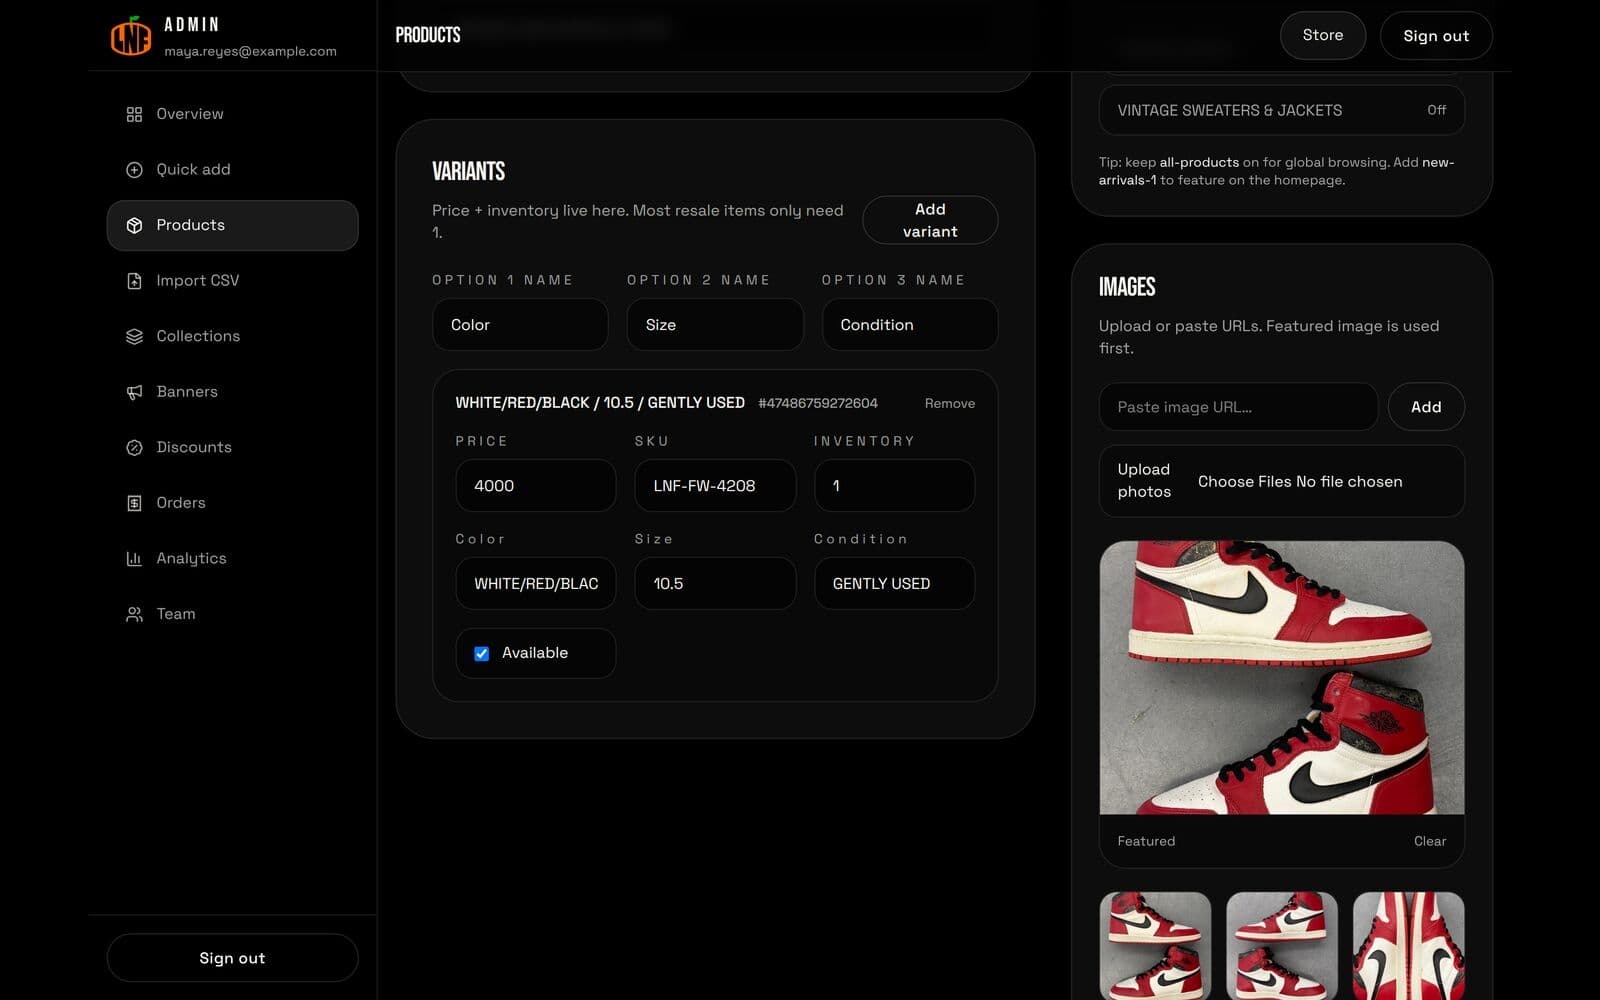
Task: Click the Option 1 name field
Action: [x=520, y=325]
